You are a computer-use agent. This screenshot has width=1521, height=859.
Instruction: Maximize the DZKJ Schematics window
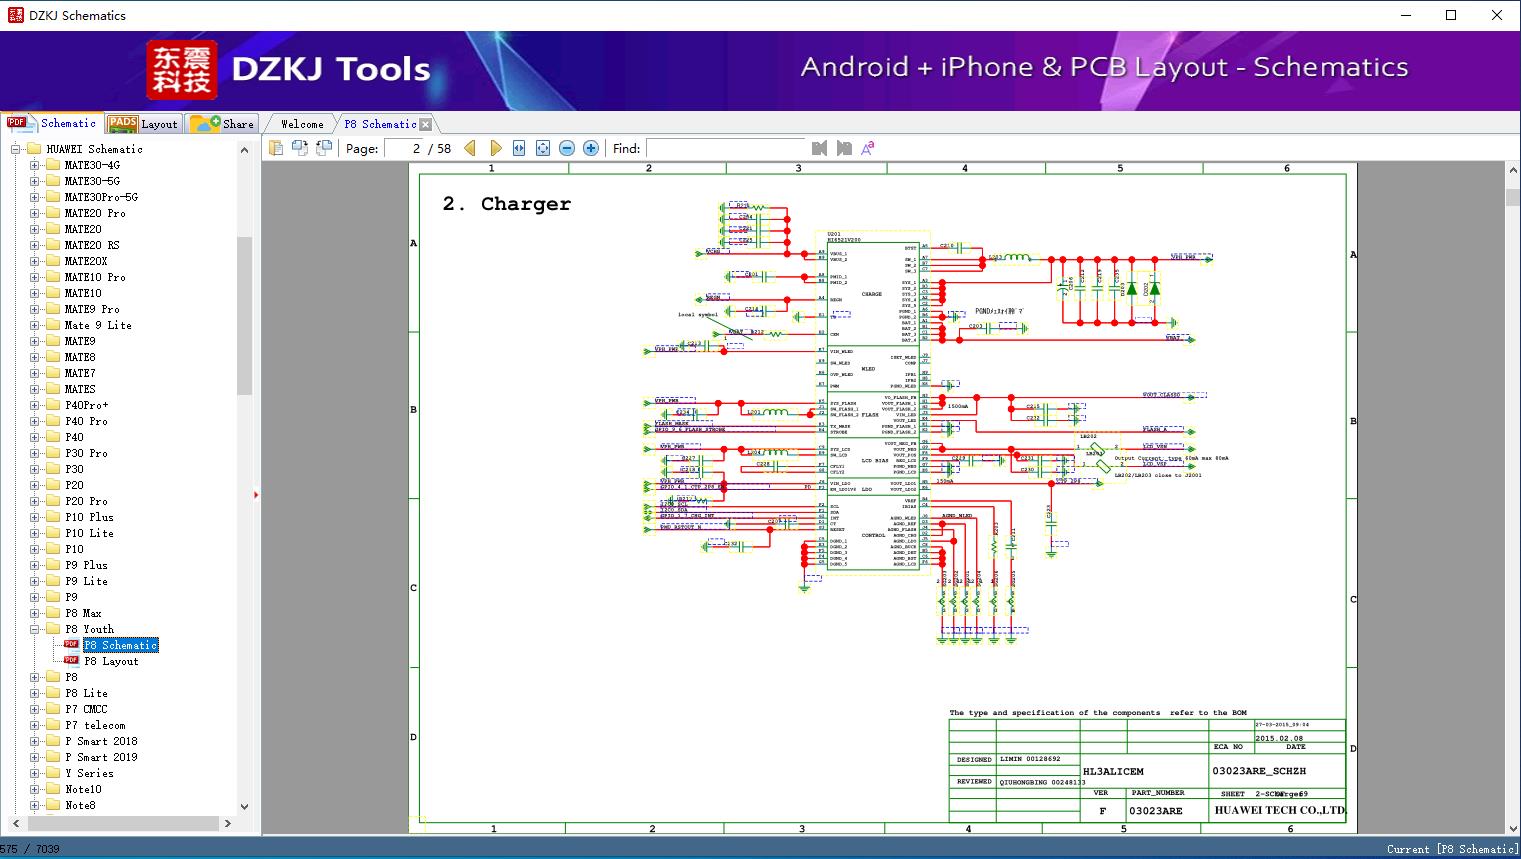(x=1451, y=15)
